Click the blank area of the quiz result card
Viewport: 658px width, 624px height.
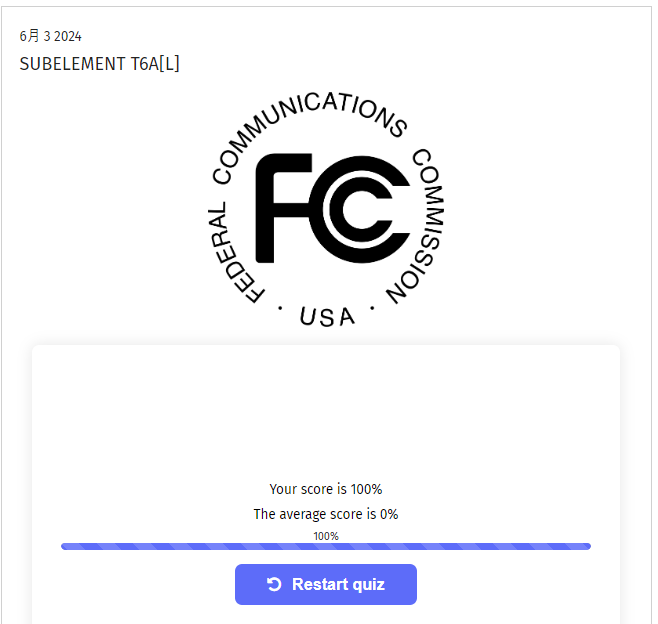[x=325, y=410]
